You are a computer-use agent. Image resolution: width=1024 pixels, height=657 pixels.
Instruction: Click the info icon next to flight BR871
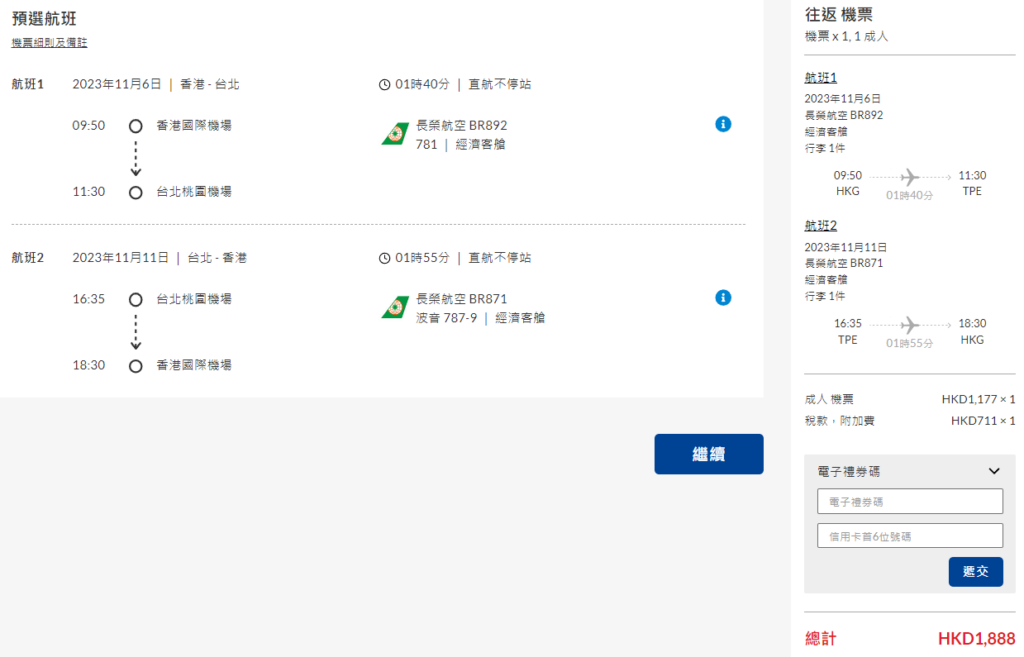[723, 297]
